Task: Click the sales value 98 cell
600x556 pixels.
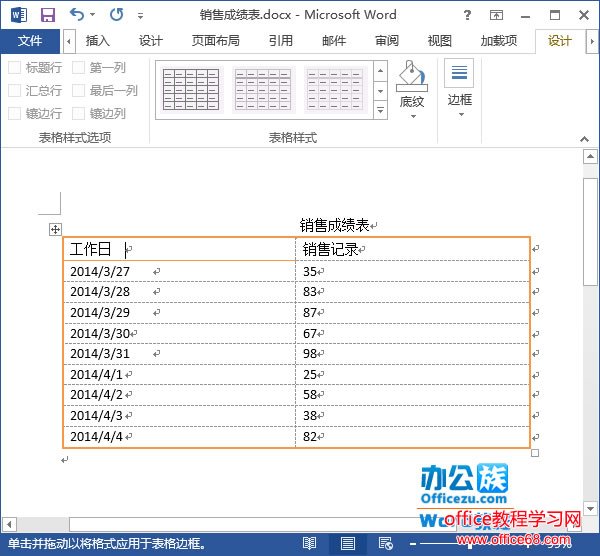Action: click(413, 354)
